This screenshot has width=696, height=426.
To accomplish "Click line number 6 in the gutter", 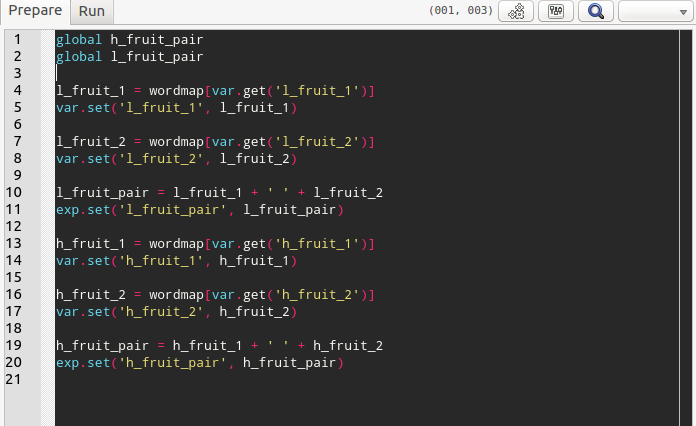I will pos(17,125).
